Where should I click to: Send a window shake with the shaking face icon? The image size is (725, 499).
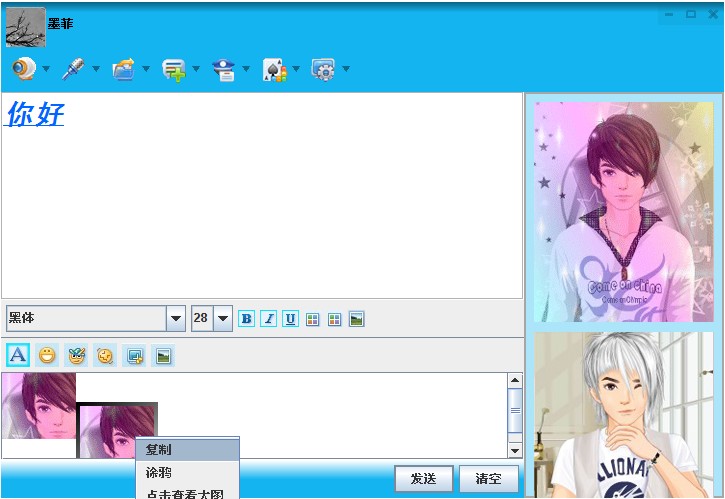point(105,355)
